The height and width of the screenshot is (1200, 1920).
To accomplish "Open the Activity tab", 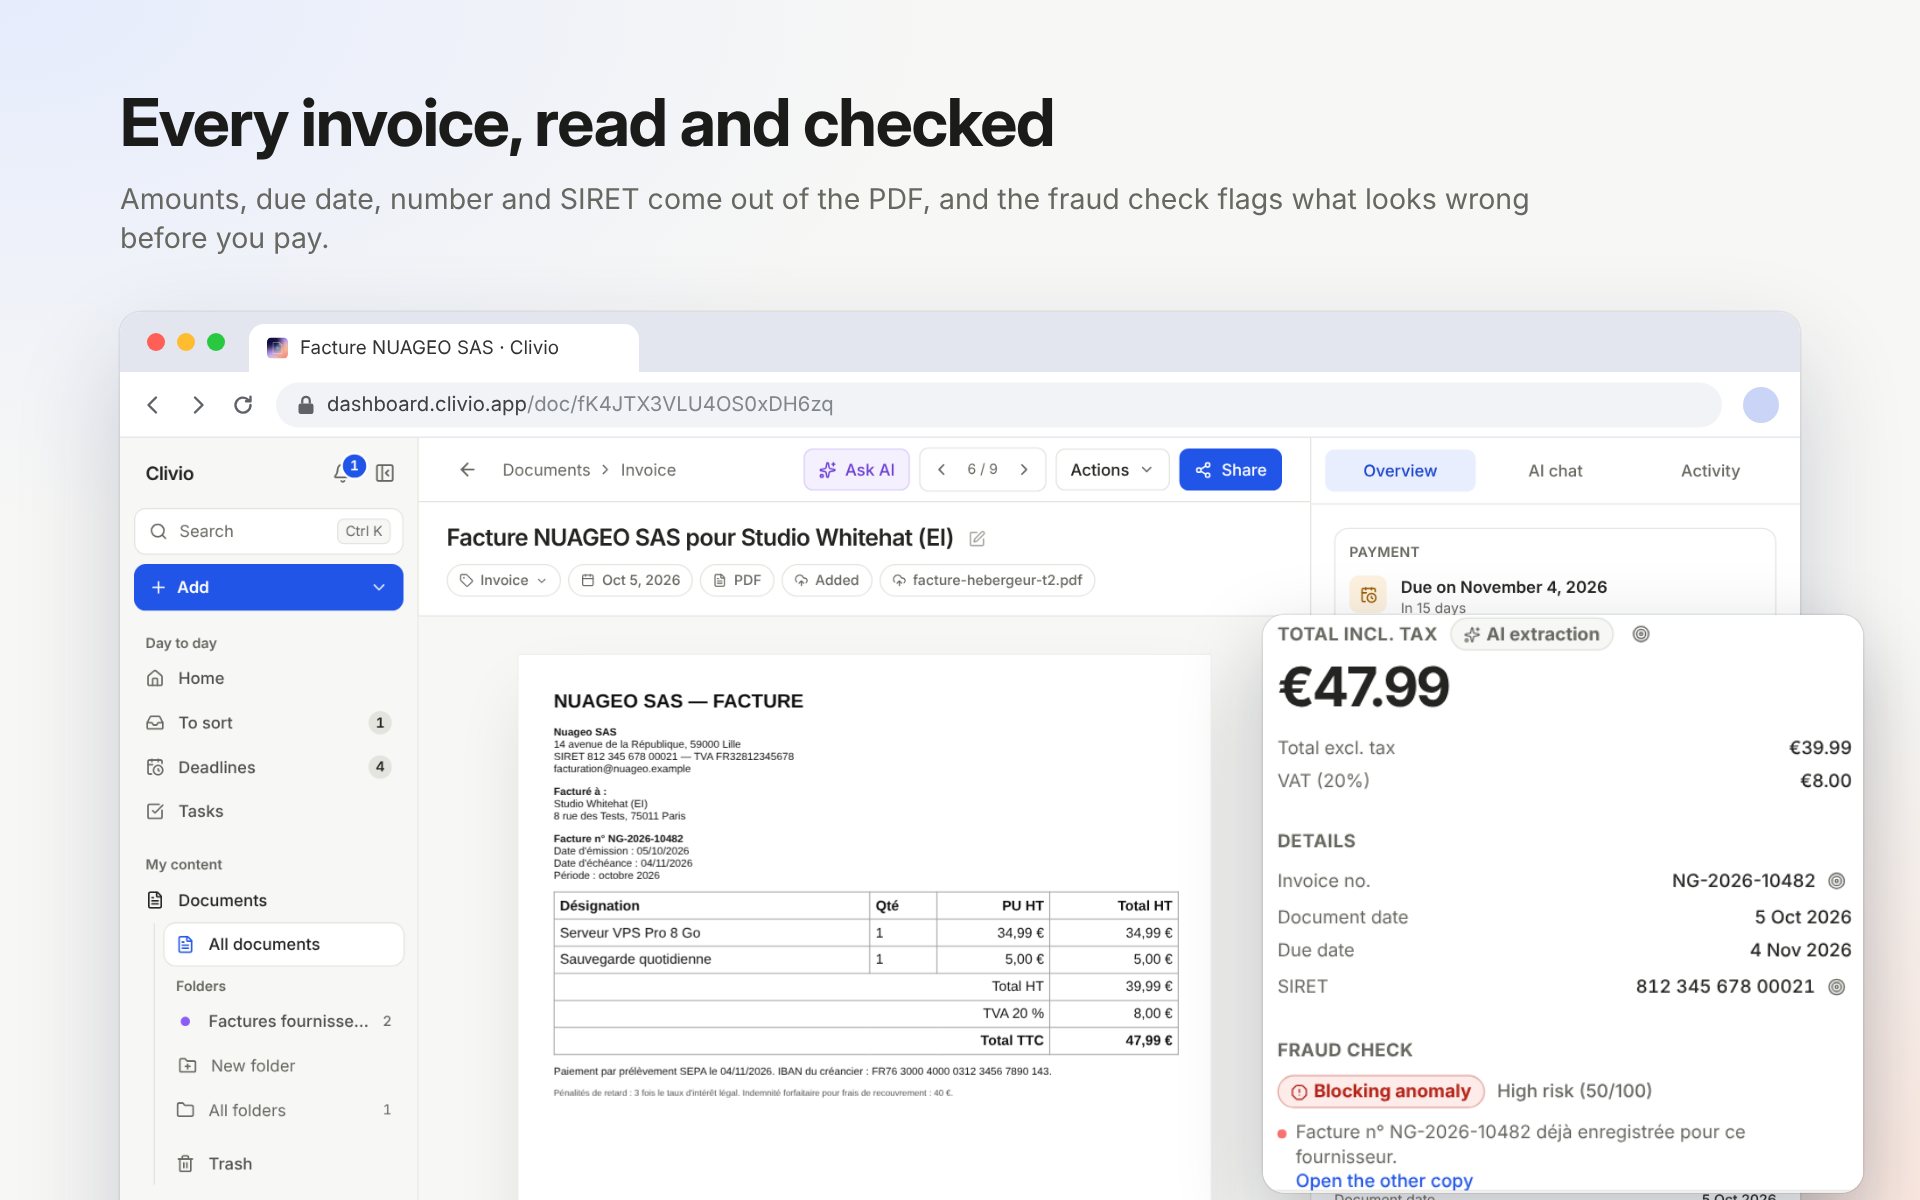I will pyautogui.click(x=1710, y=471).
